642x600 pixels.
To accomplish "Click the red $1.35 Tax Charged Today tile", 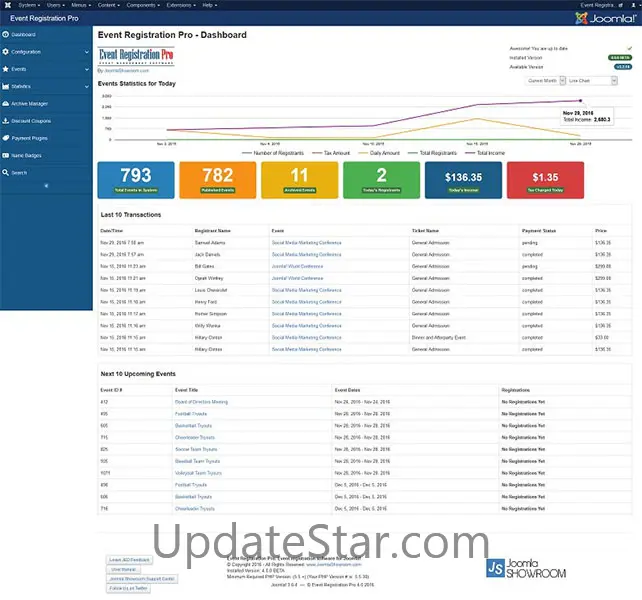I will (x=545, y=180).
